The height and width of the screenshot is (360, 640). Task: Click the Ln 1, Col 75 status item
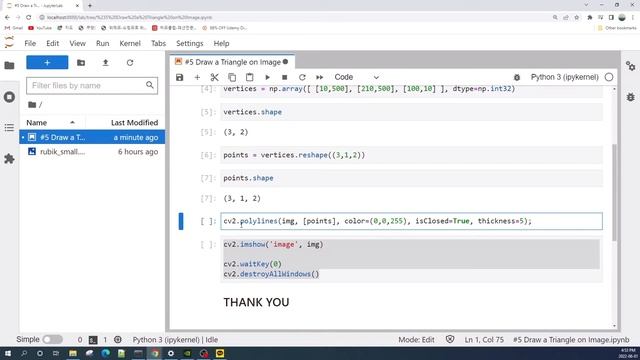pos(484,340)
